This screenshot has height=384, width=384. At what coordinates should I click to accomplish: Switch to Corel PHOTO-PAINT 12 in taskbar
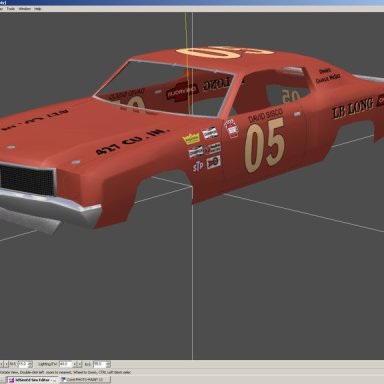[85, 380]
